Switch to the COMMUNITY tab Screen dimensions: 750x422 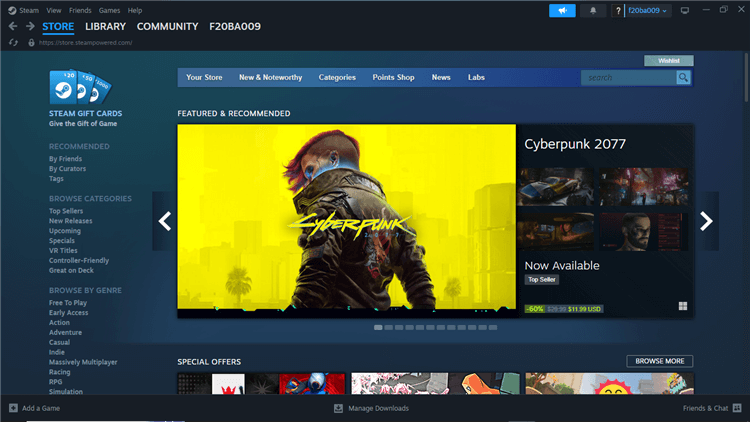[x=167, y=26]
